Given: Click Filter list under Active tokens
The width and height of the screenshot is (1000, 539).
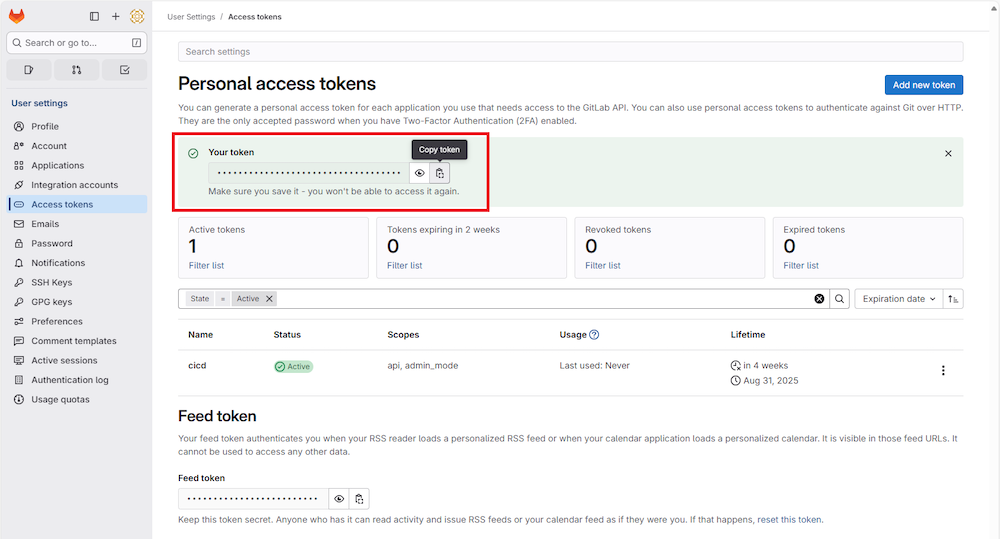Looking at the screenshot, I should (x=206, y=265).
